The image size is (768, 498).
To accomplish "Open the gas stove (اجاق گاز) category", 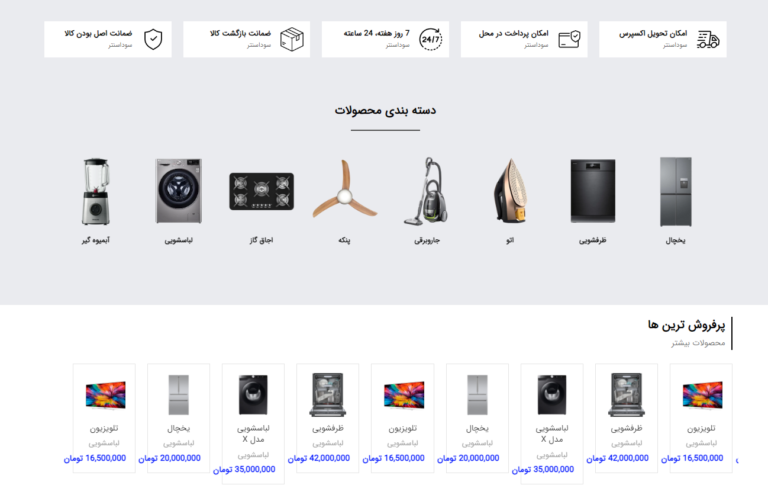I will point(262,191).
